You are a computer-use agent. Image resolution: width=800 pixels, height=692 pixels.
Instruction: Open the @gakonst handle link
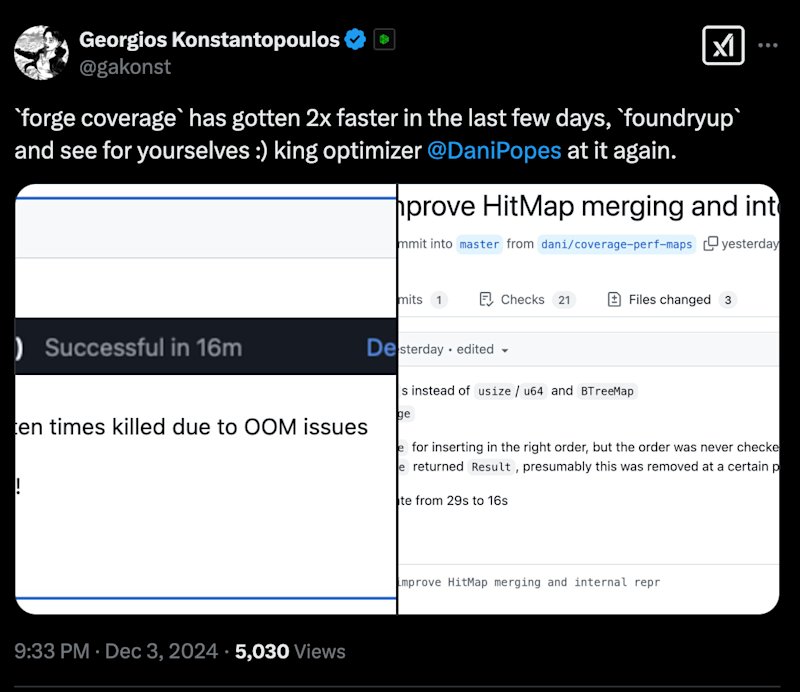125,67
